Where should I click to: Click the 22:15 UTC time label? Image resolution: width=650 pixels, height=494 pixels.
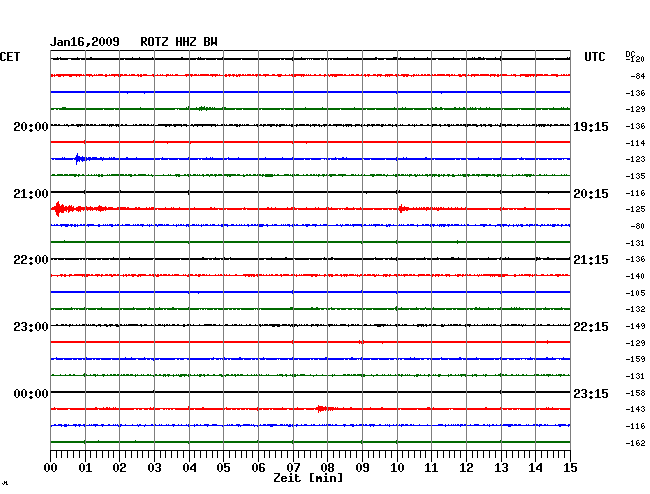coord(591,327)
